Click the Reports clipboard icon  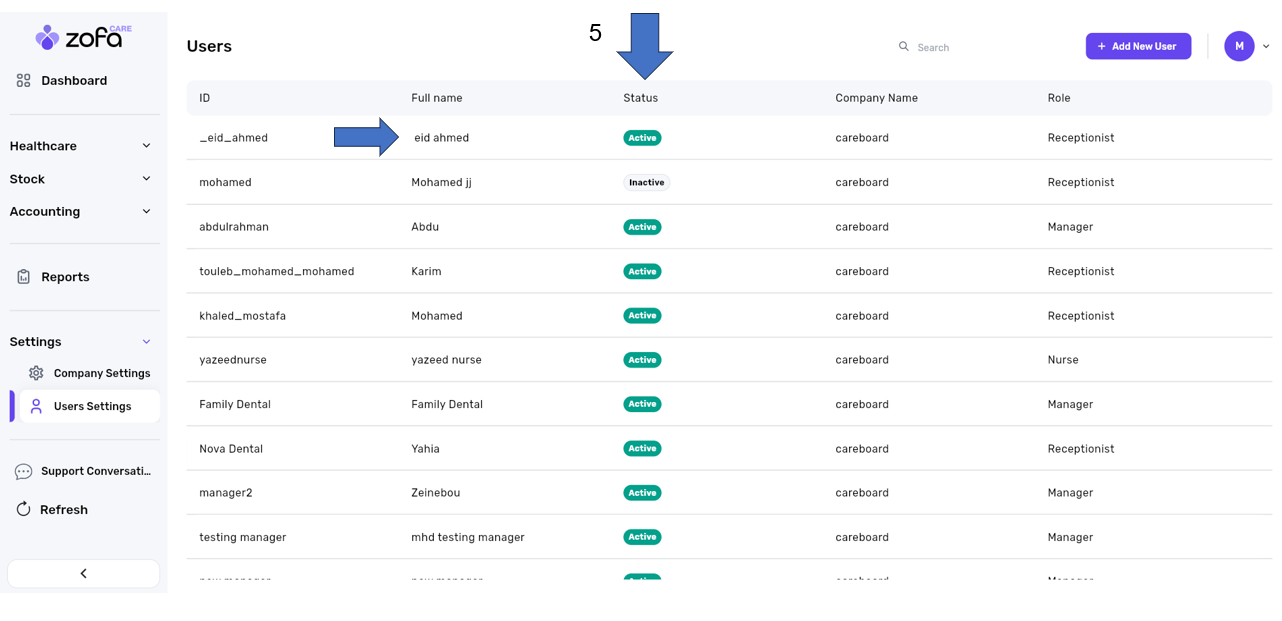coord(24,277)
